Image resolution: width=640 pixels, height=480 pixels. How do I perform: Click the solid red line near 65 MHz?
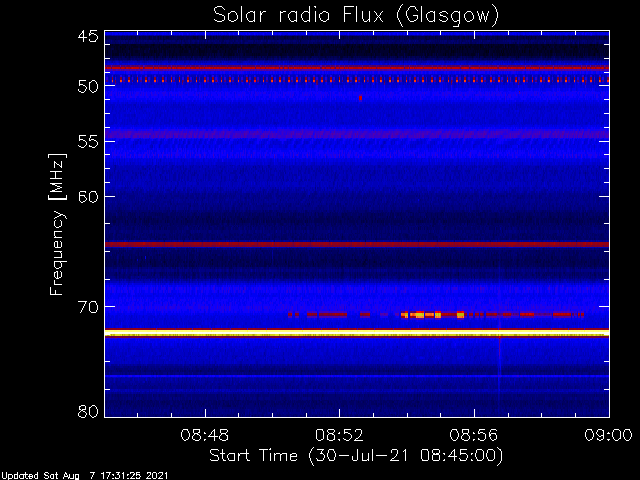pyautogui.click(x=357, y=244)
